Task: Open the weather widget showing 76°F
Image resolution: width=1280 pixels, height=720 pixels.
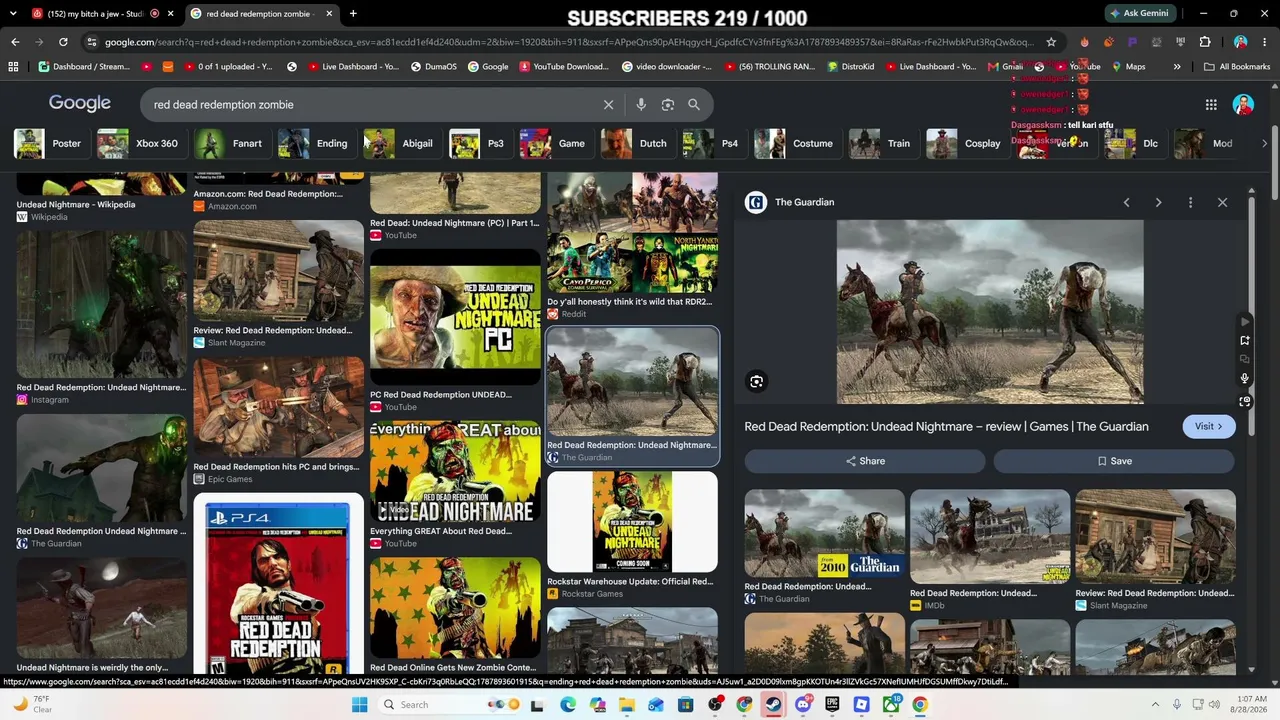Action: click(33, 705)
